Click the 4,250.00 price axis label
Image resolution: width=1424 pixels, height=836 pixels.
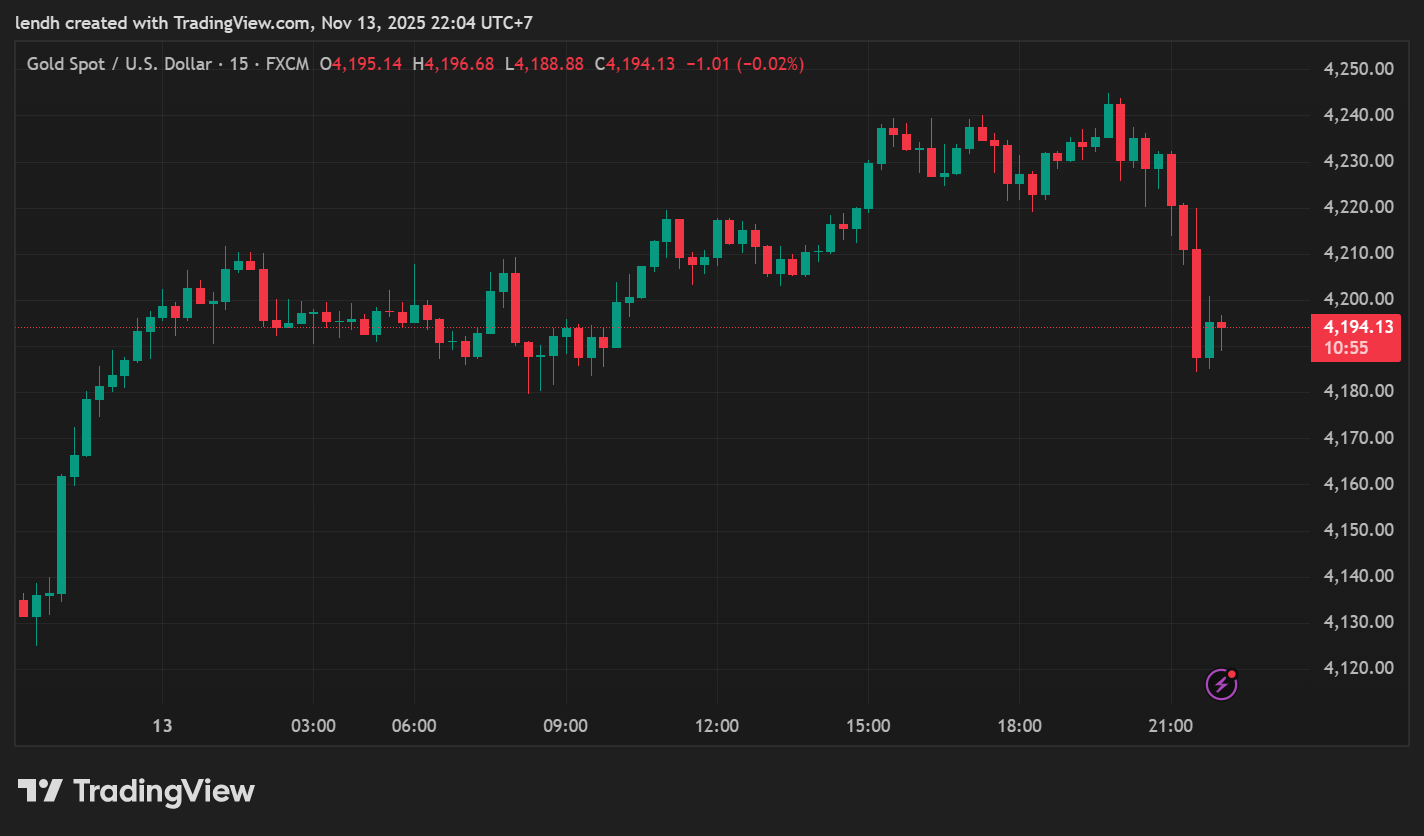(1358, 69)
